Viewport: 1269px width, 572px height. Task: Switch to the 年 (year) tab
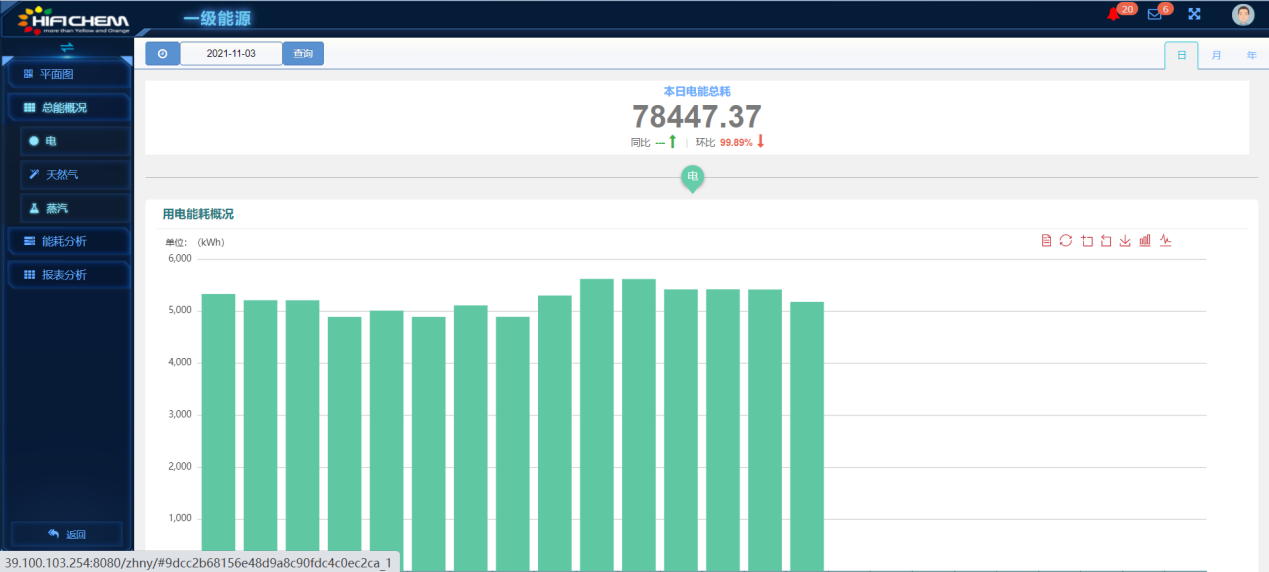tap(1251, 55)
